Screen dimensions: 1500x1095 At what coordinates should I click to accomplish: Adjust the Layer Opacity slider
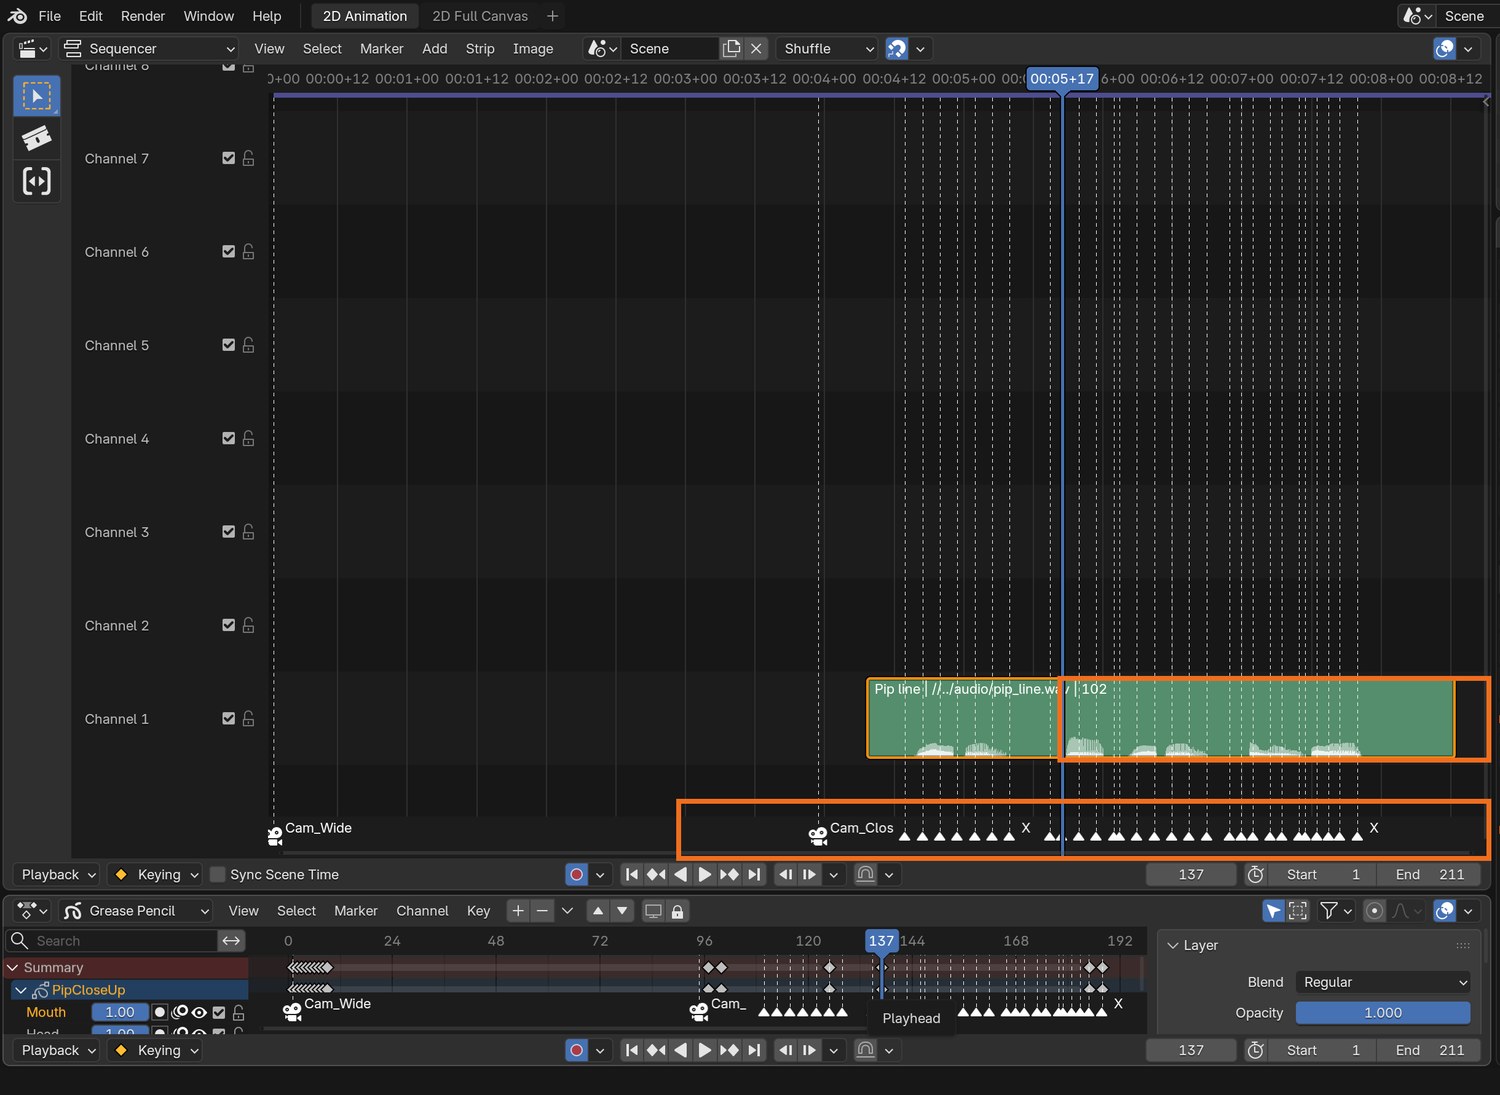pos(1383,1012)
